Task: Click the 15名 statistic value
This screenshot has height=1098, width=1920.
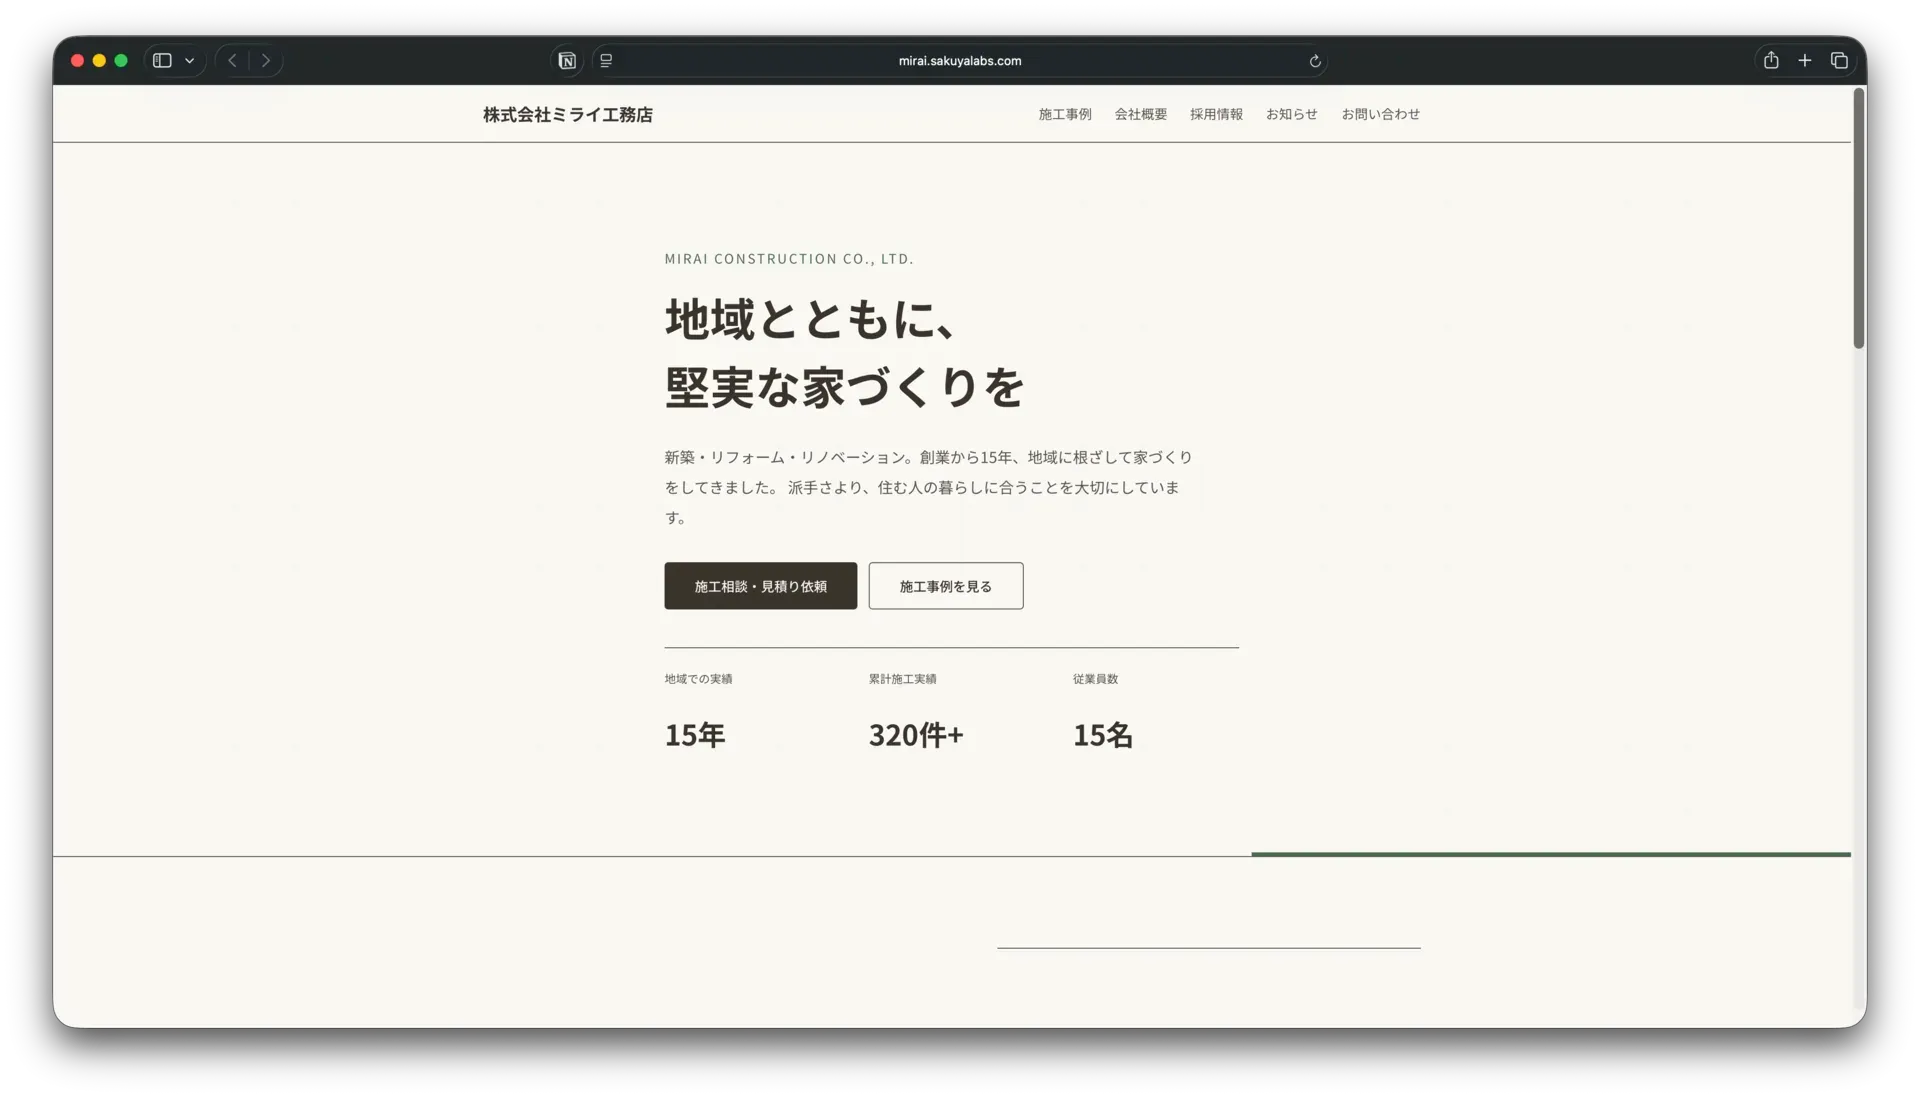Action: tap(1103, 735)
